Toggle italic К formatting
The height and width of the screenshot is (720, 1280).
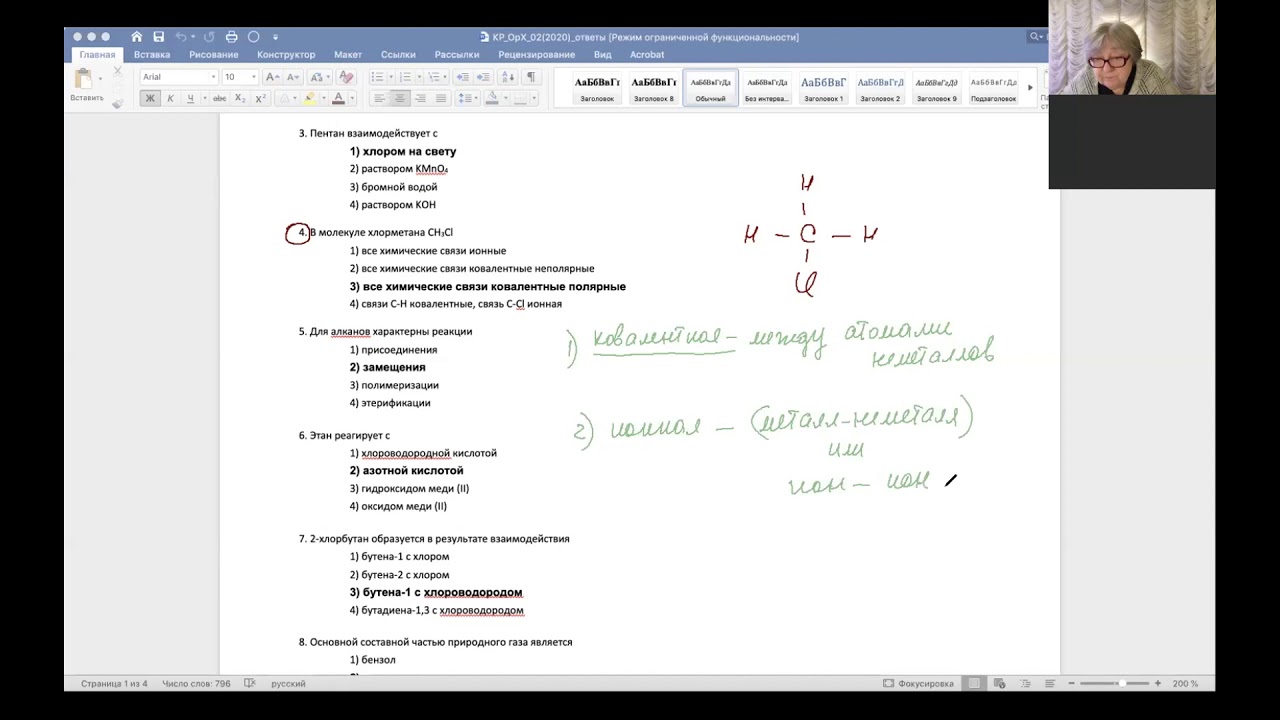click(x=170, y=98)
